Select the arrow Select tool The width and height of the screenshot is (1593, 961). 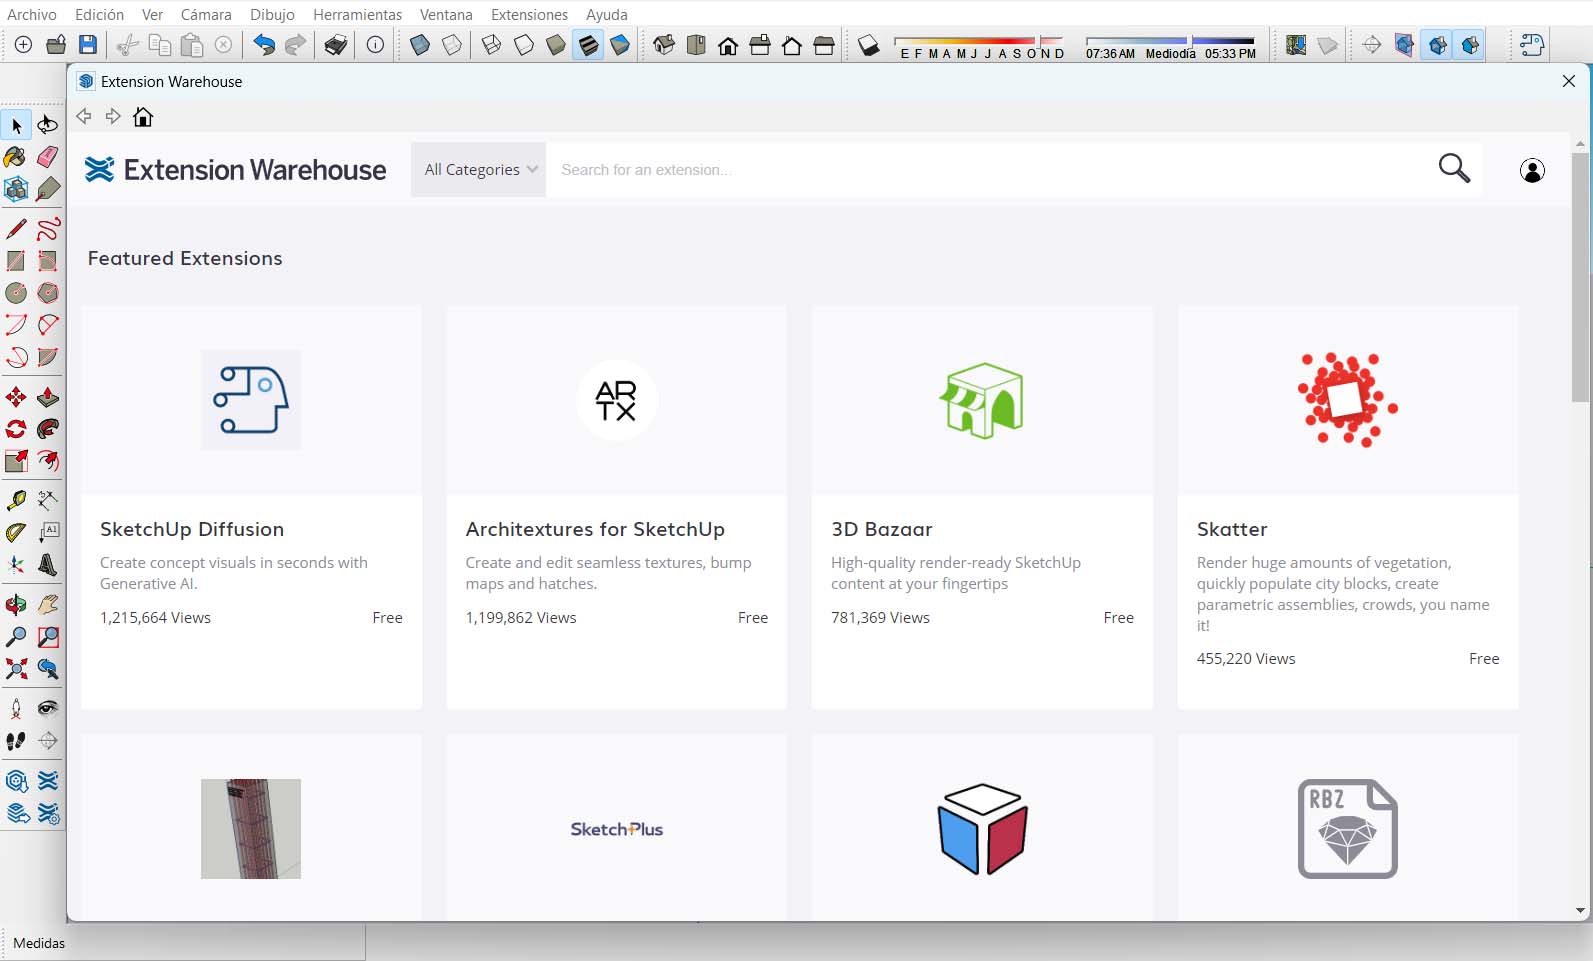coord(16,125)
